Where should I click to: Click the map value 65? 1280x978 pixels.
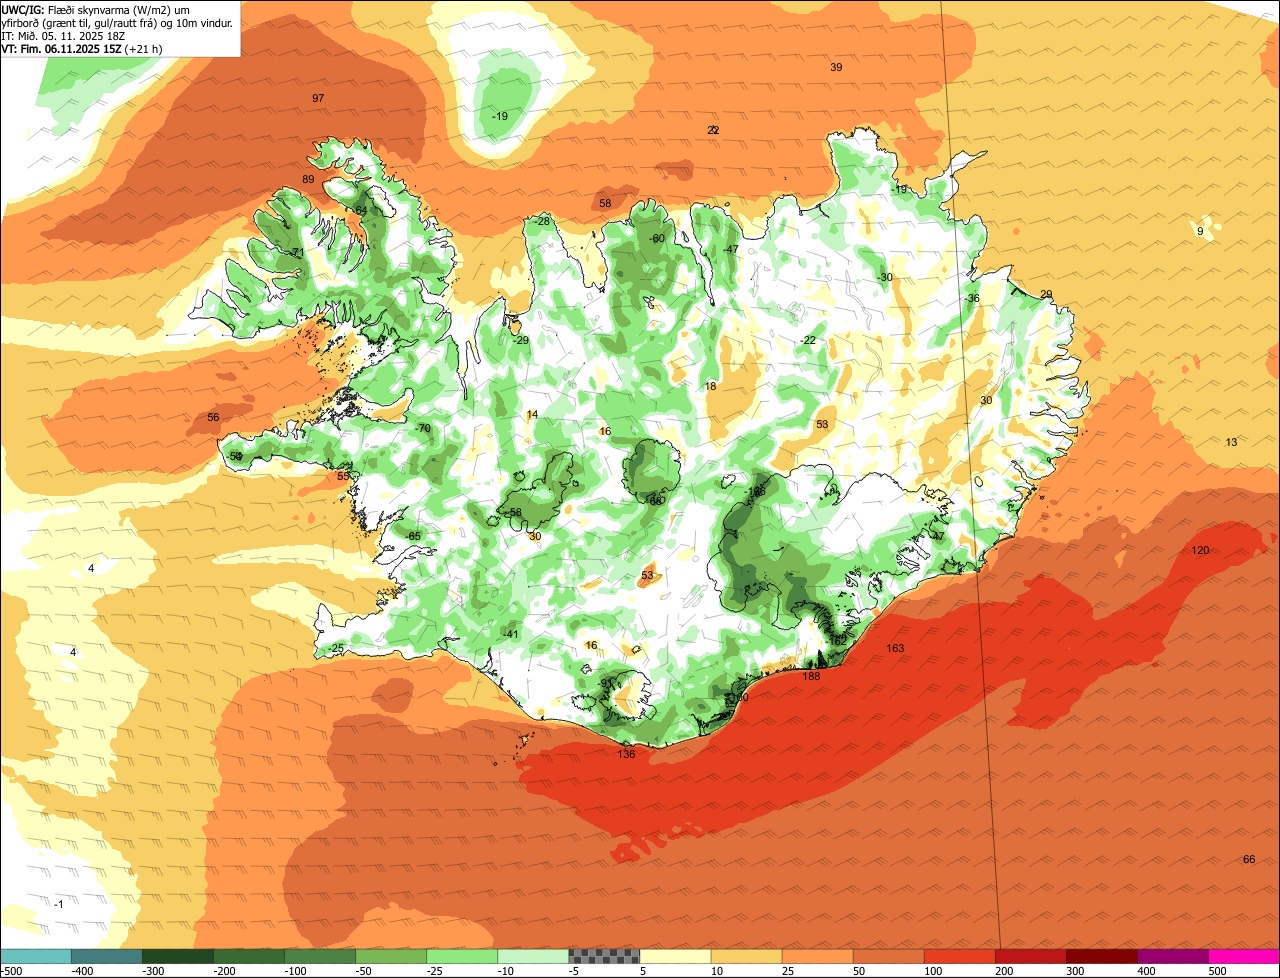(x=415, y=536)
